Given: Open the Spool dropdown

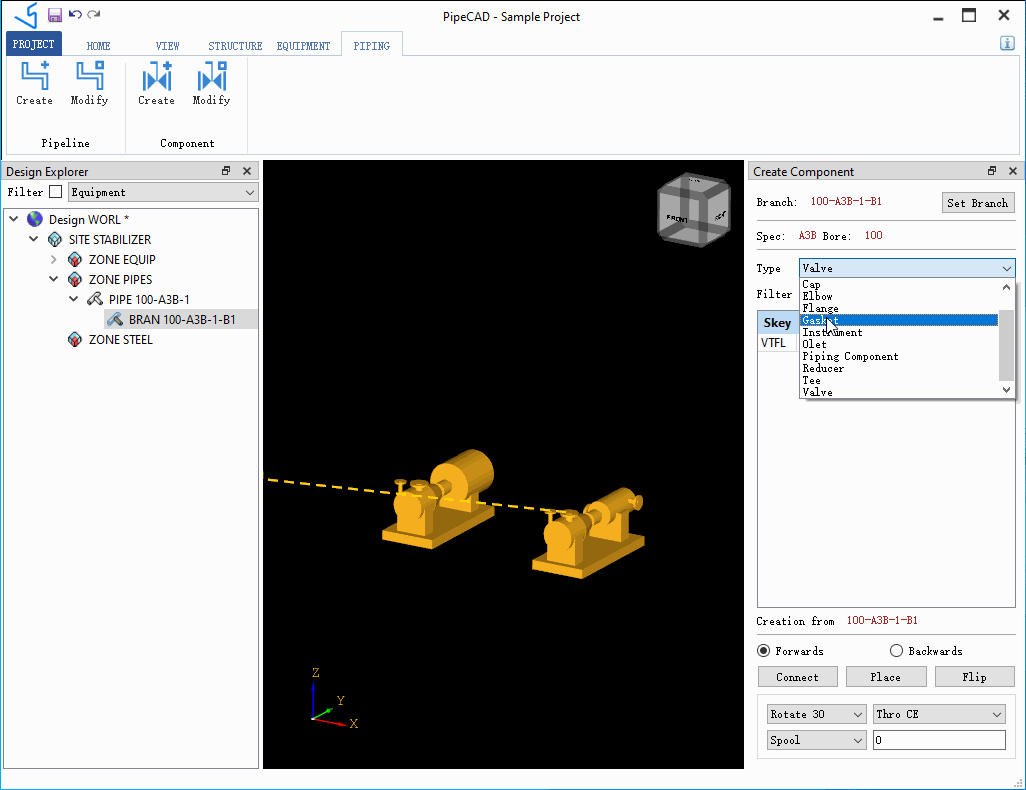Looking at the screenshot, I should tap(817, 740).
